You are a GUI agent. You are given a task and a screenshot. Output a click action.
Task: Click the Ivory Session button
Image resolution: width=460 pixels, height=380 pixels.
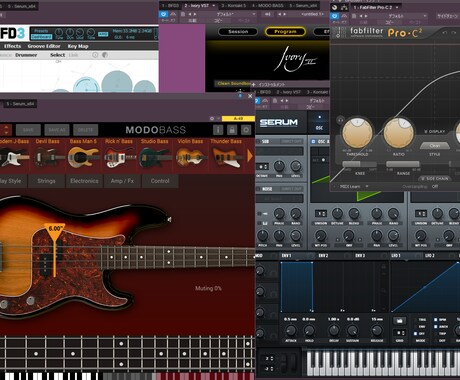click(x=238, y=32)
